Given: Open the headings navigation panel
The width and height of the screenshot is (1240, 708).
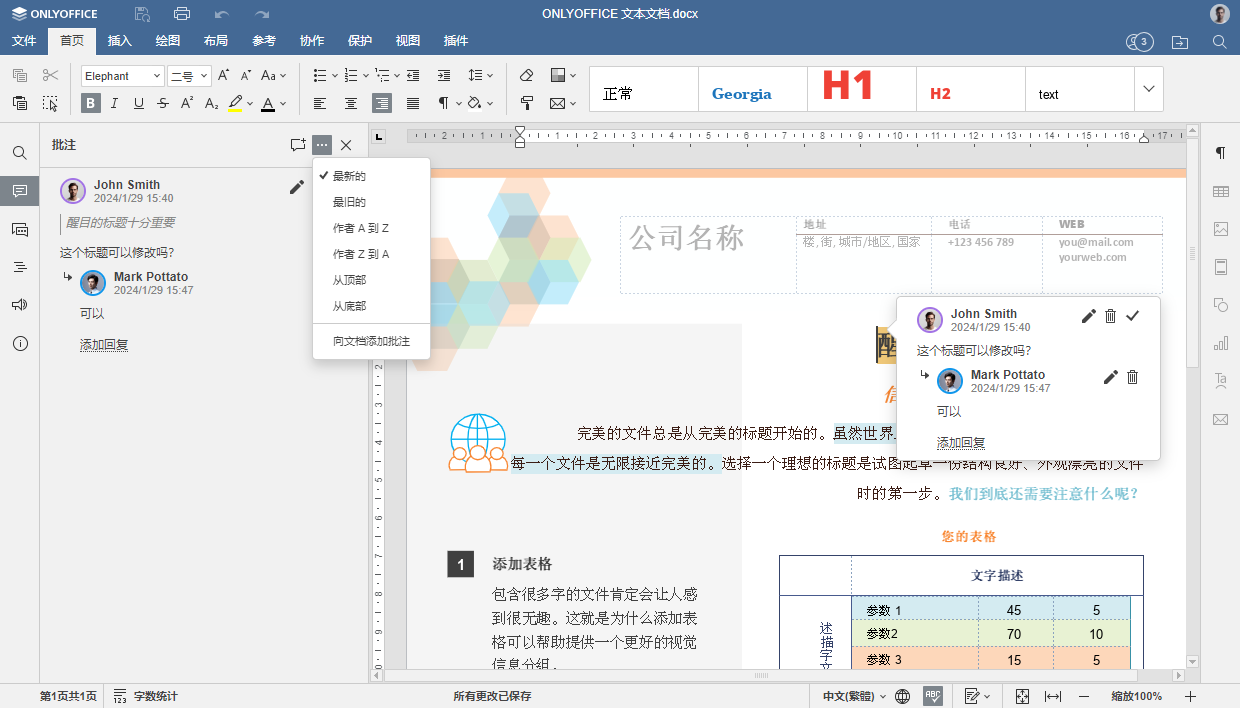Looking at the screenshot, I should coord(20,267).
